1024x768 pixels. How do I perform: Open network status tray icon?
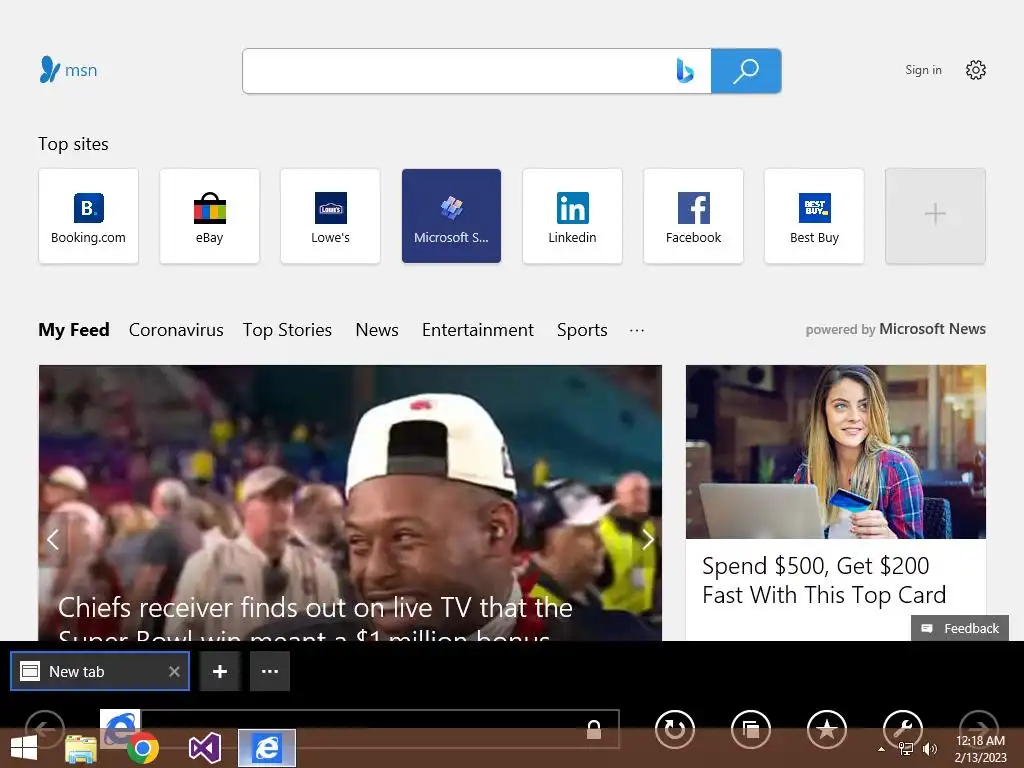[x=906, y=749]
